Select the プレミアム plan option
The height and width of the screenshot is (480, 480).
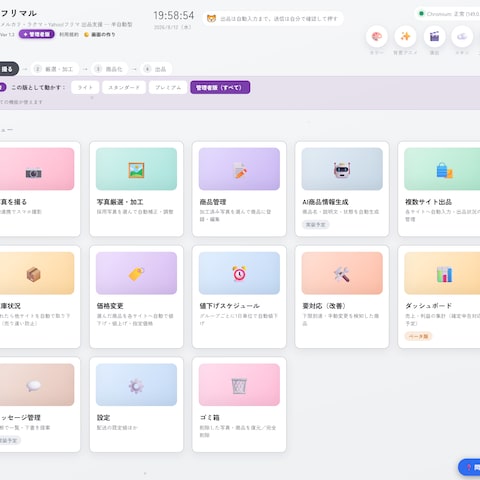click(168, 87)
